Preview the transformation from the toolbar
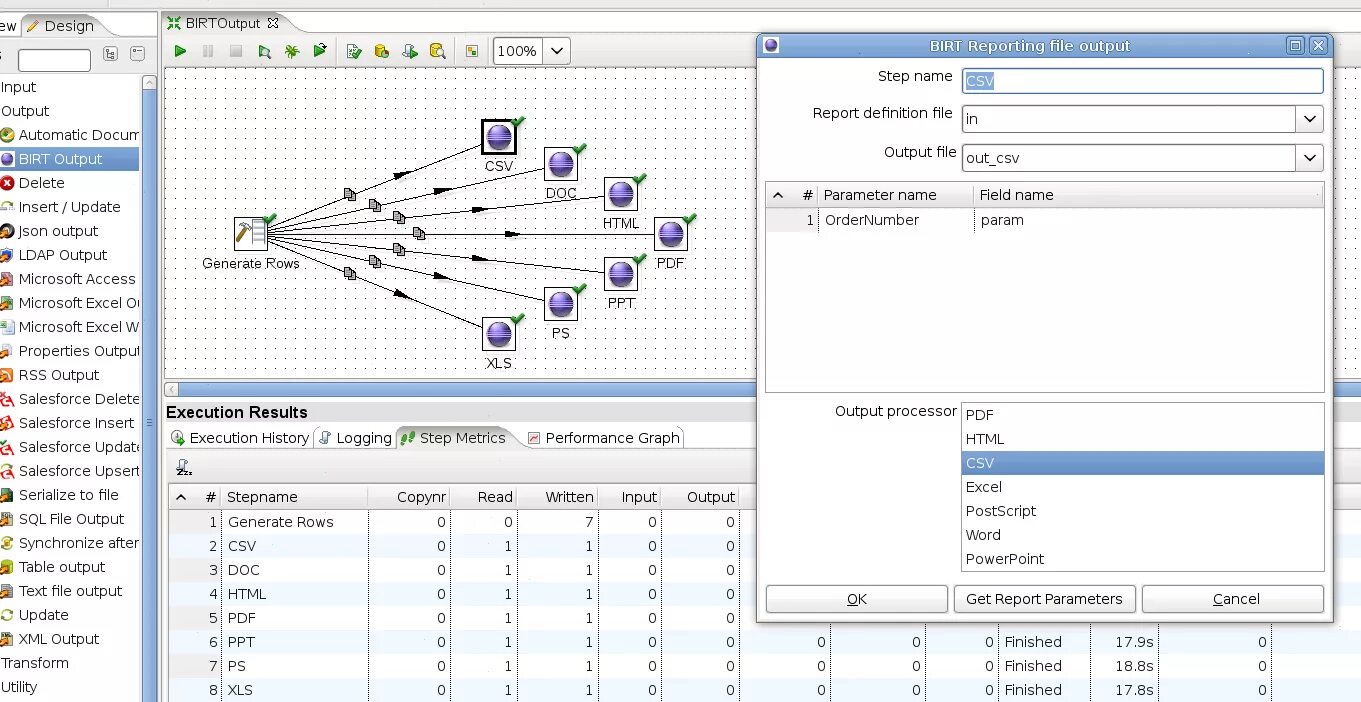The image size is (1361, 702). [x=264, y=51]
